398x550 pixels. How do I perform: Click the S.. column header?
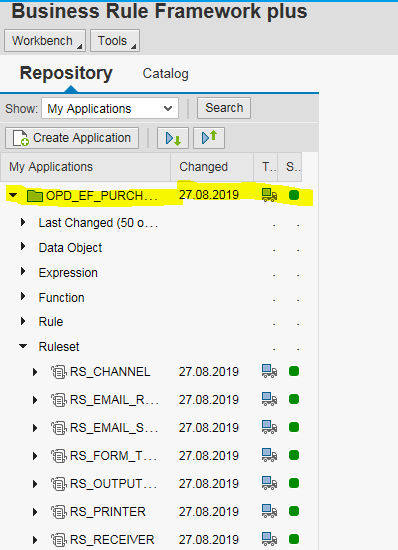pyautogui.click(x=290, y=167)
